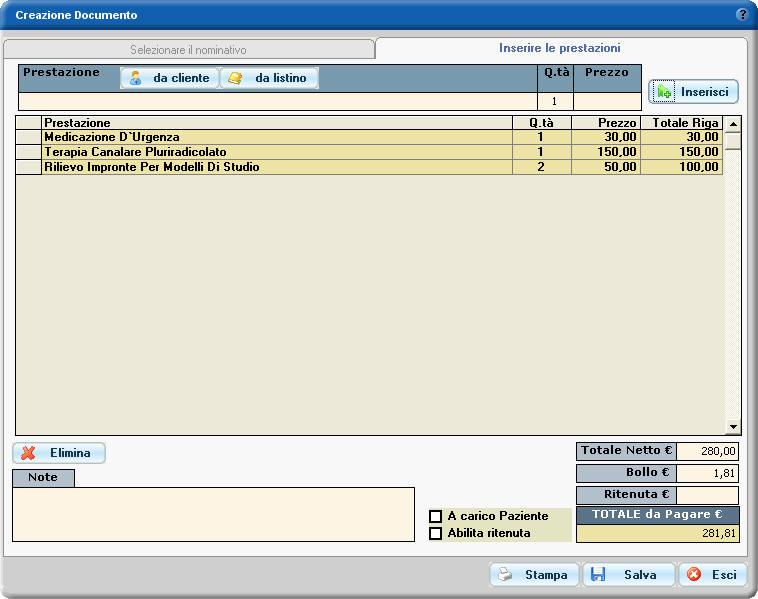Click the Elimina button
Screen dimensions: 758x599
point(59,453)
